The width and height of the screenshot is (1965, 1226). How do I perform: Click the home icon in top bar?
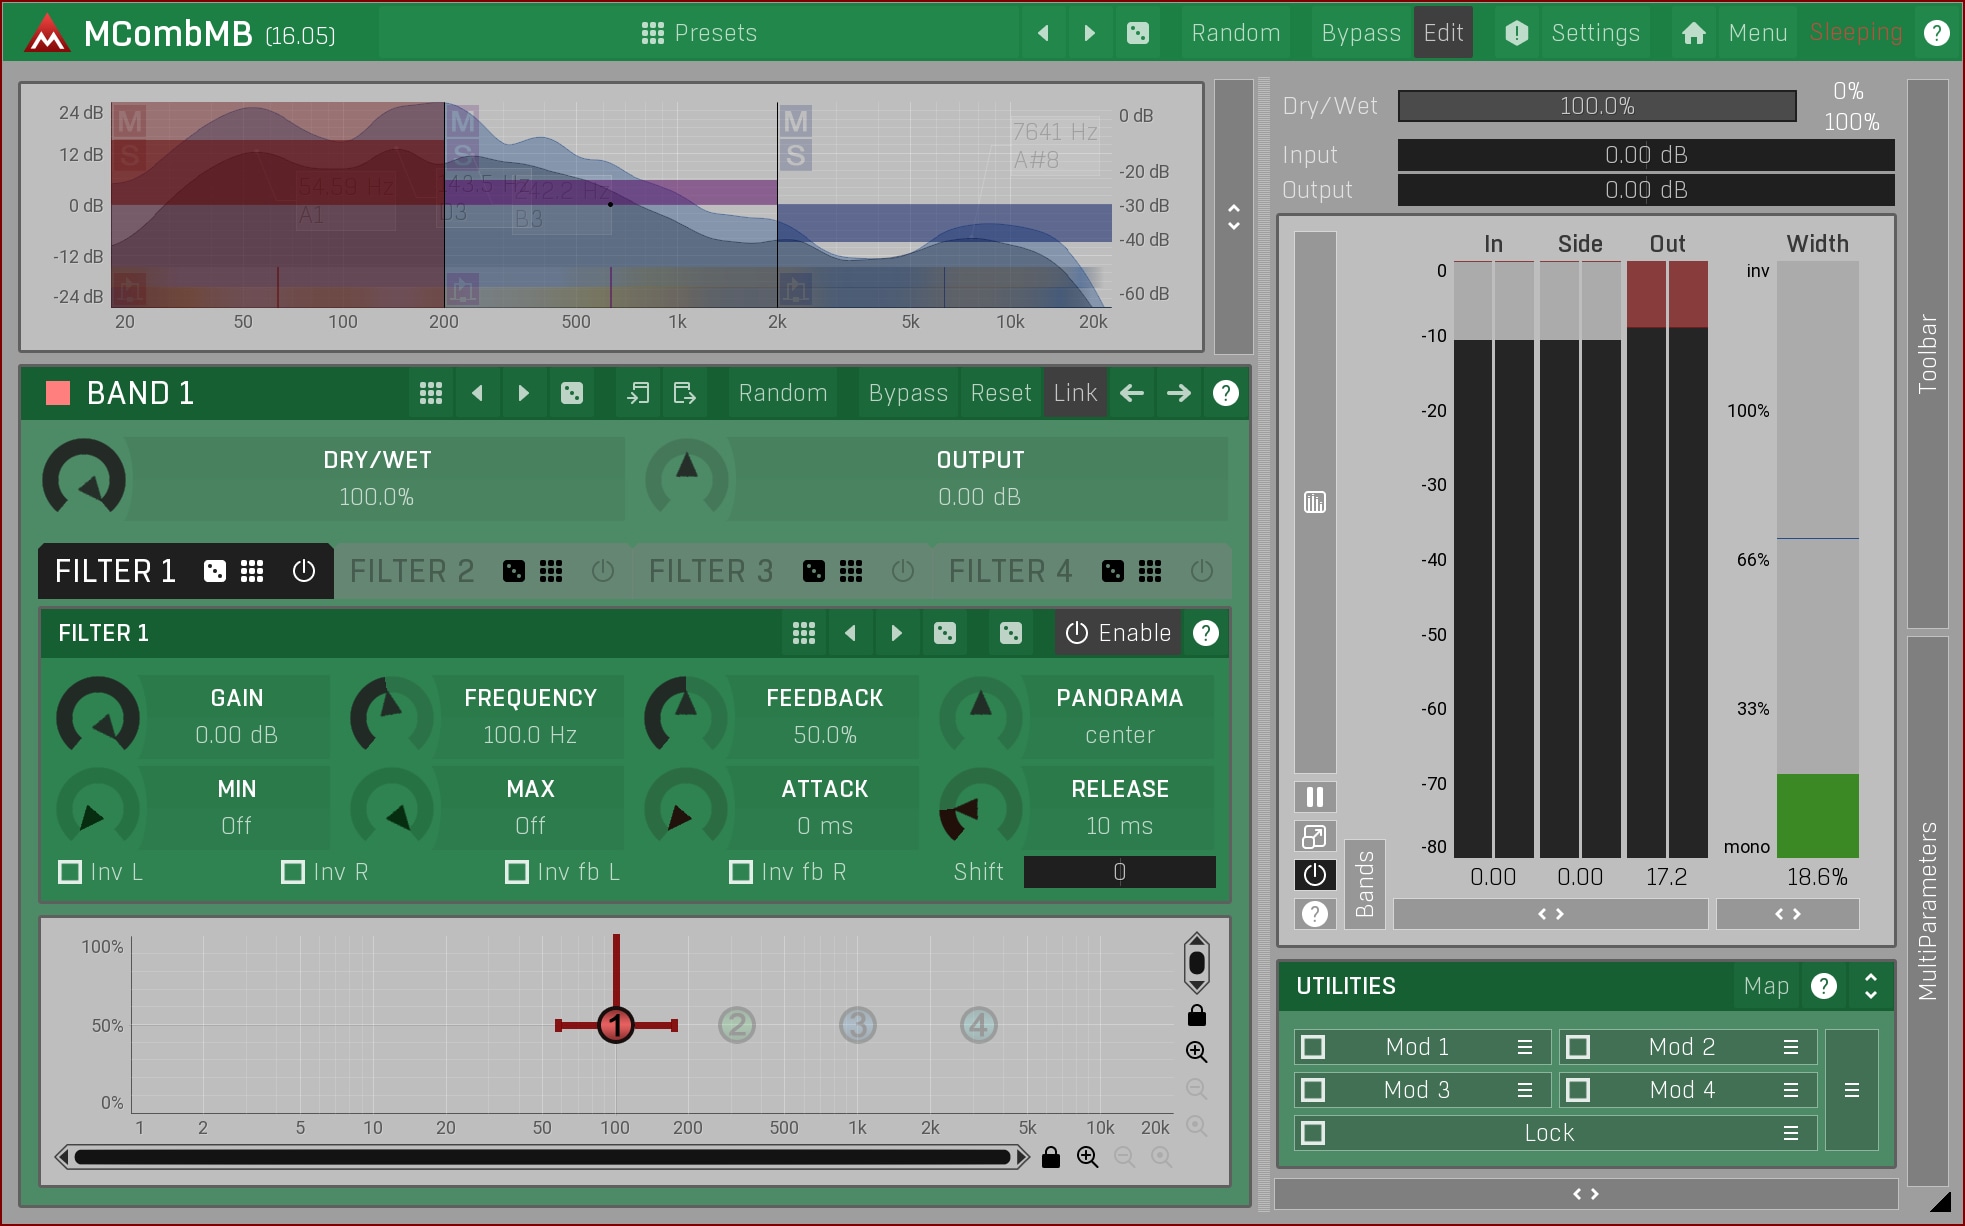point(1693,33)
